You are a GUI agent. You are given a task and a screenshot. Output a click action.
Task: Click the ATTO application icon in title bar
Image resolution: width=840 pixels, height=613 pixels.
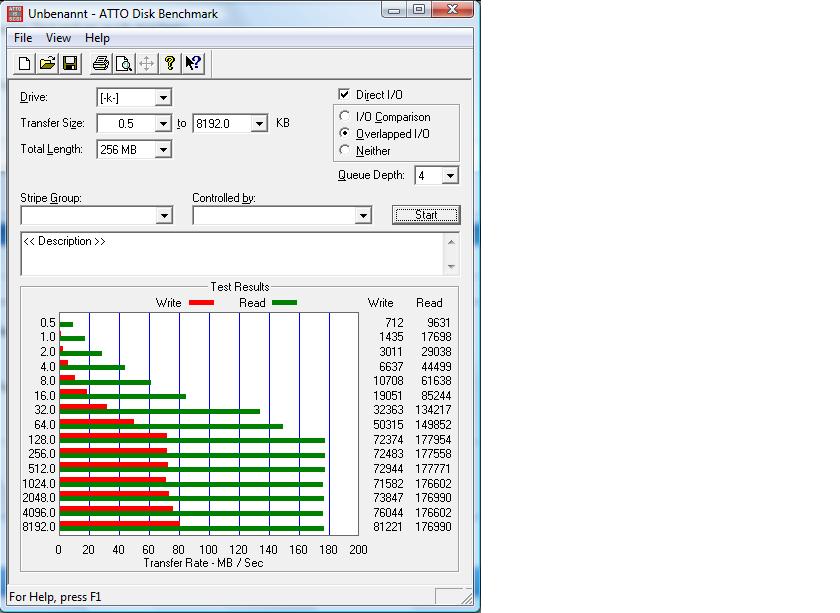(x=14, y=13)
